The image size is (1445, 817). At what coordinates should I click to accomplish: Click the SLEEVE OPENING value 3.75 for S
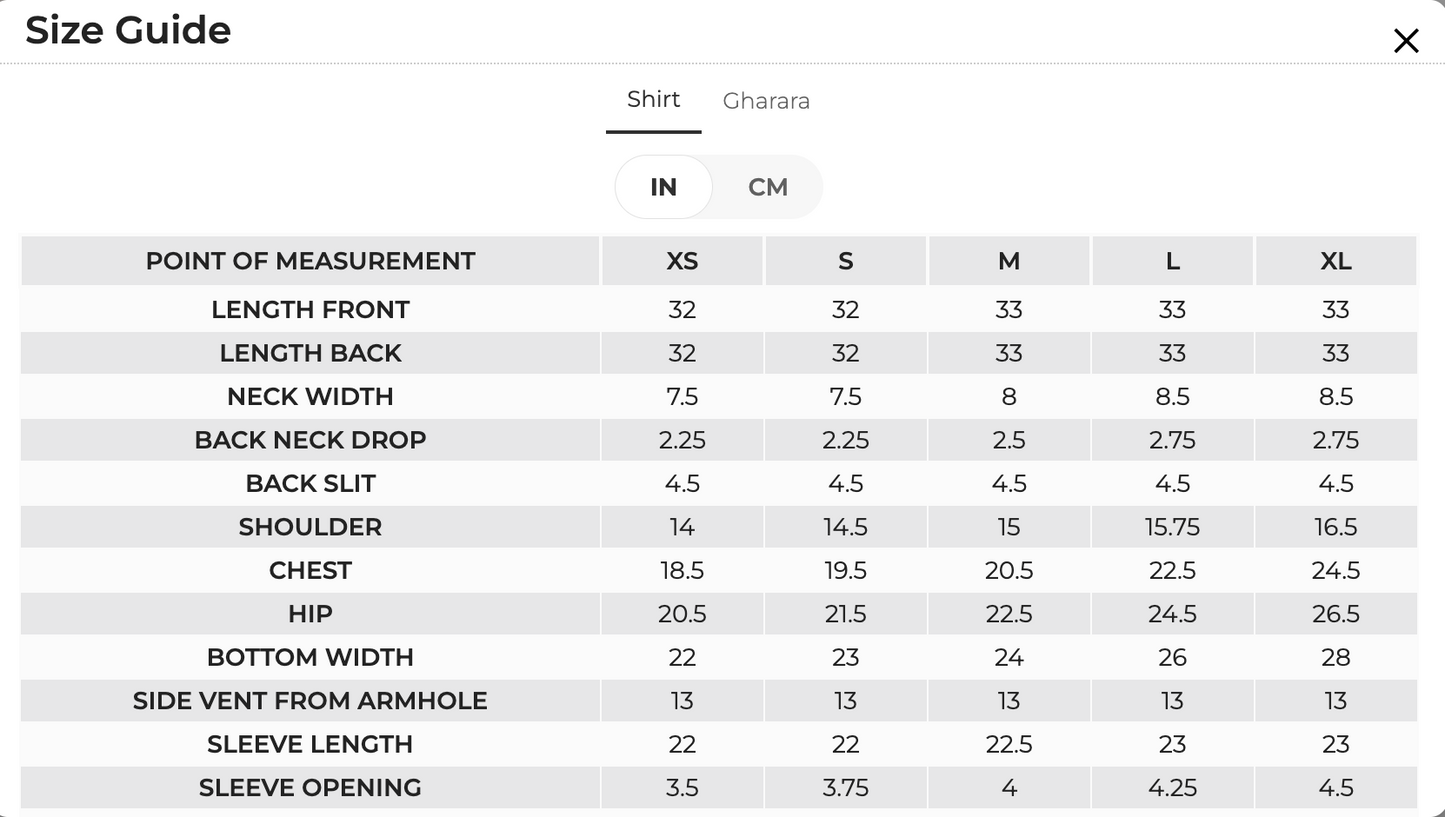click(845, 787)
